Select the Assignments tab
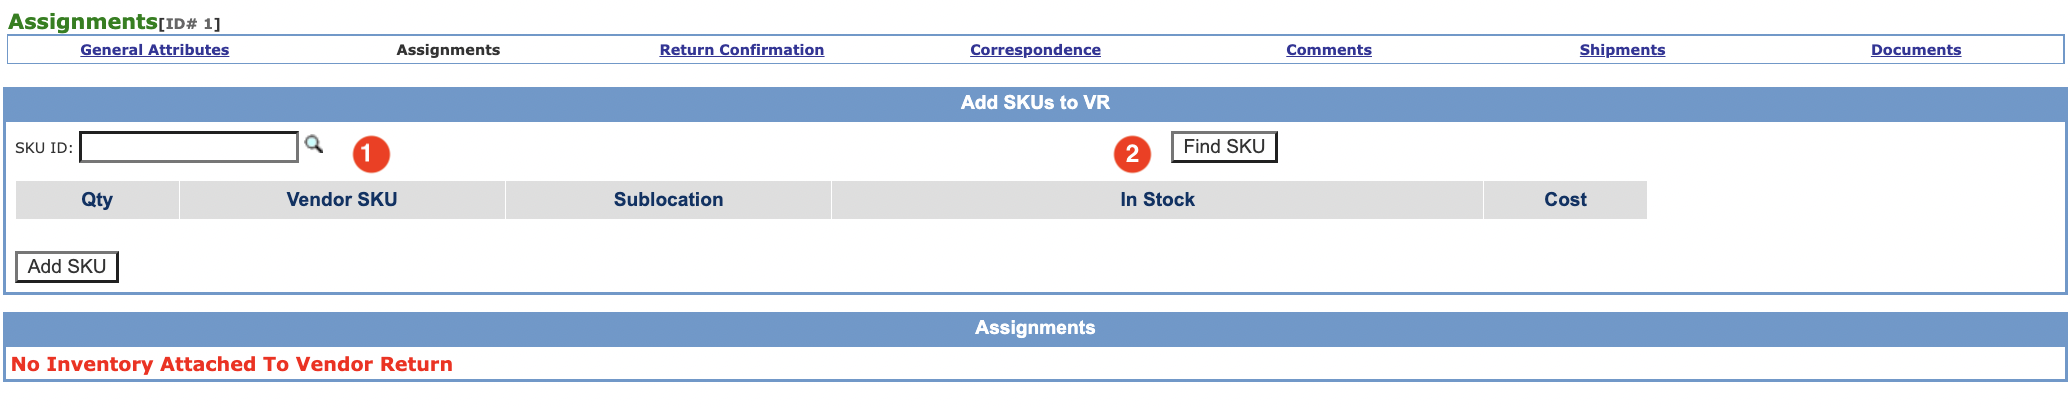Viewport: 2070px width, 408px height. coord(448,50)
